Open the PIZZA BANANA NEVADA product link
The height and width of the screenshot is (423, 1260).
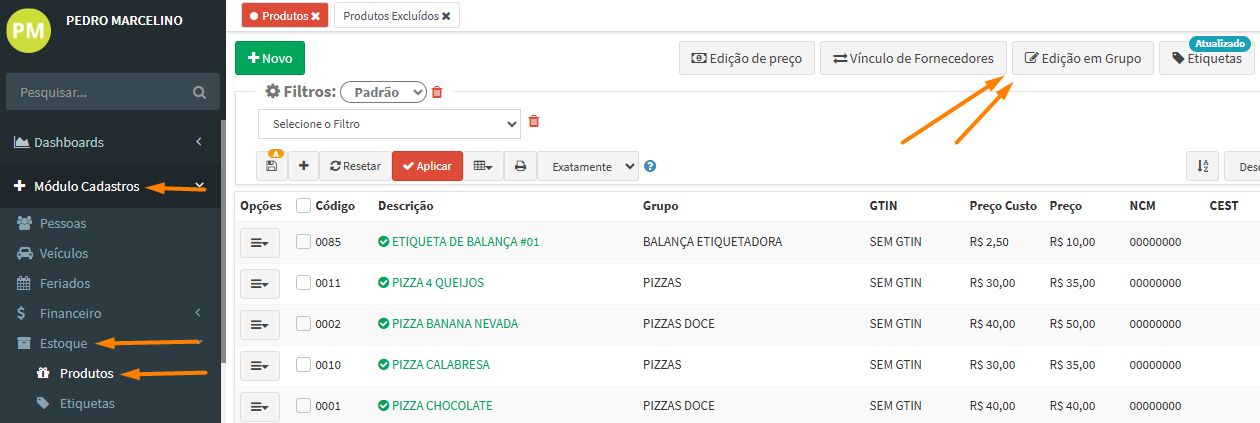pyautogui.click(x=454, y=324)
